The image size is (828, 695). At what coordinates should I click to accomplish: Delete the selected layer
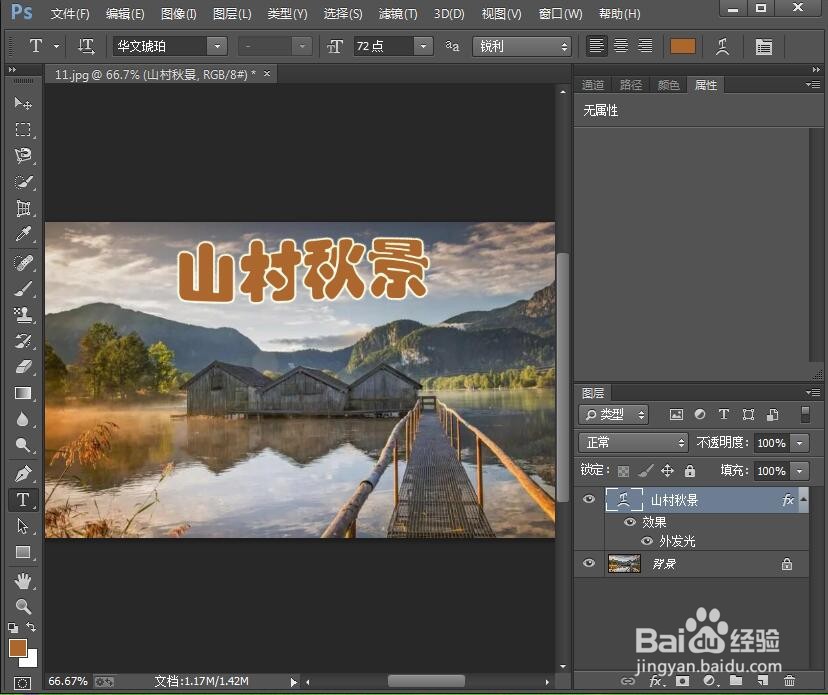click(789, 681)
